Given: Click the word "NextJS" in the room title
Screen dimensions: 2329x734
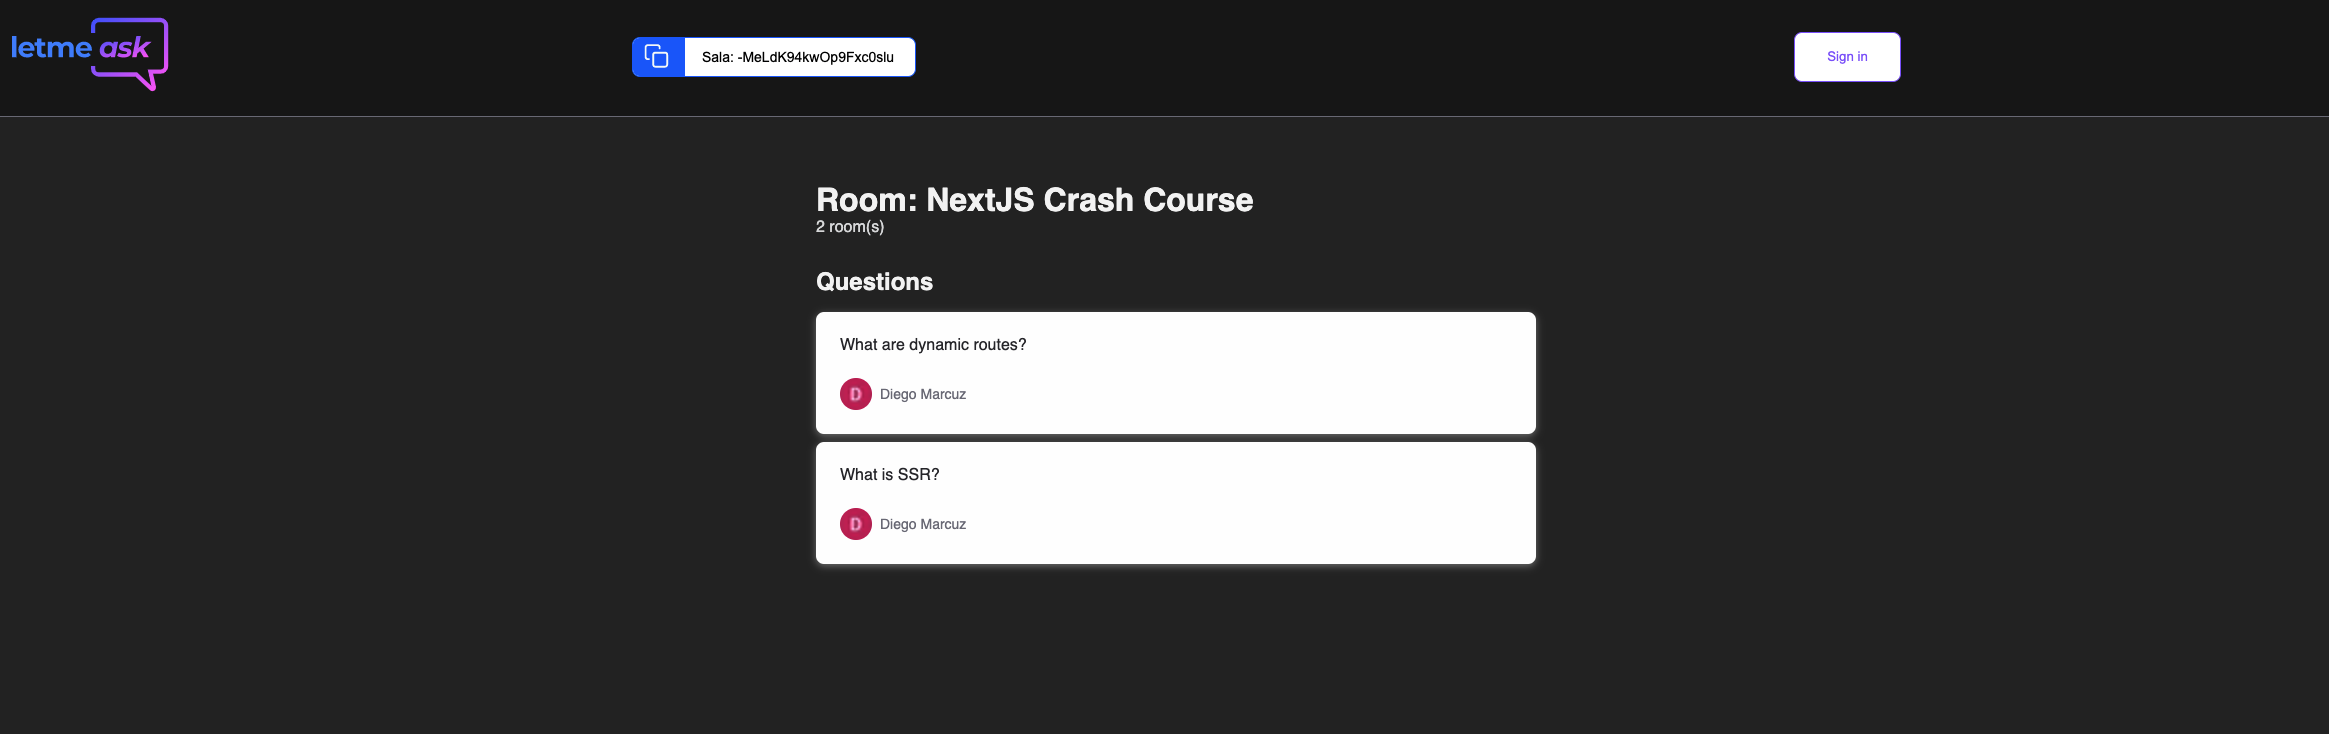Looking at the screenshot, I should [981, 200].
